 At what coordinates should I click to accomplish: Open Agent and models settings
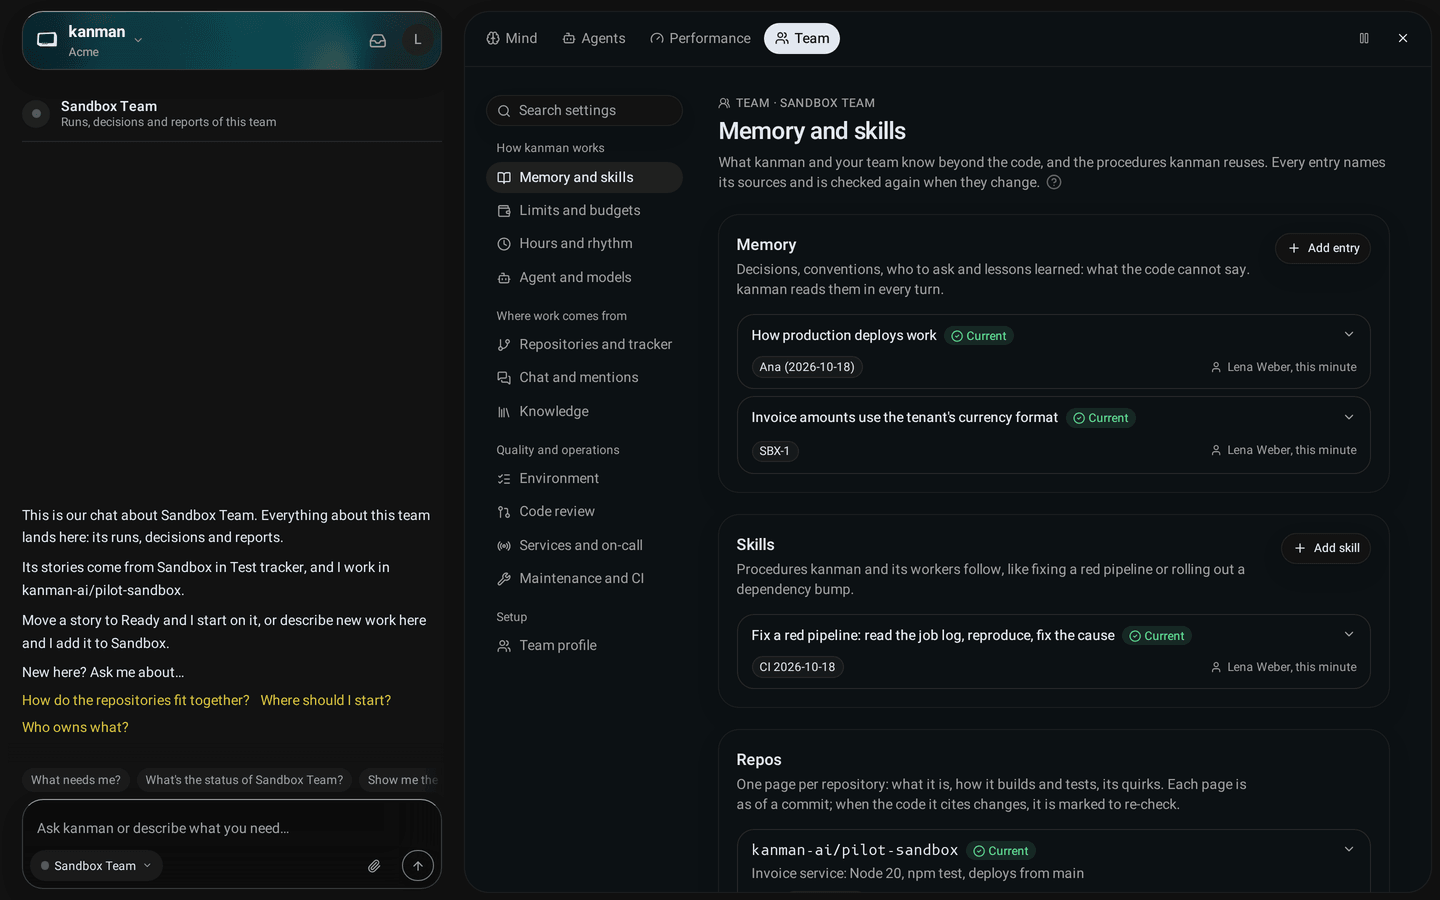(x=584, y=277)
